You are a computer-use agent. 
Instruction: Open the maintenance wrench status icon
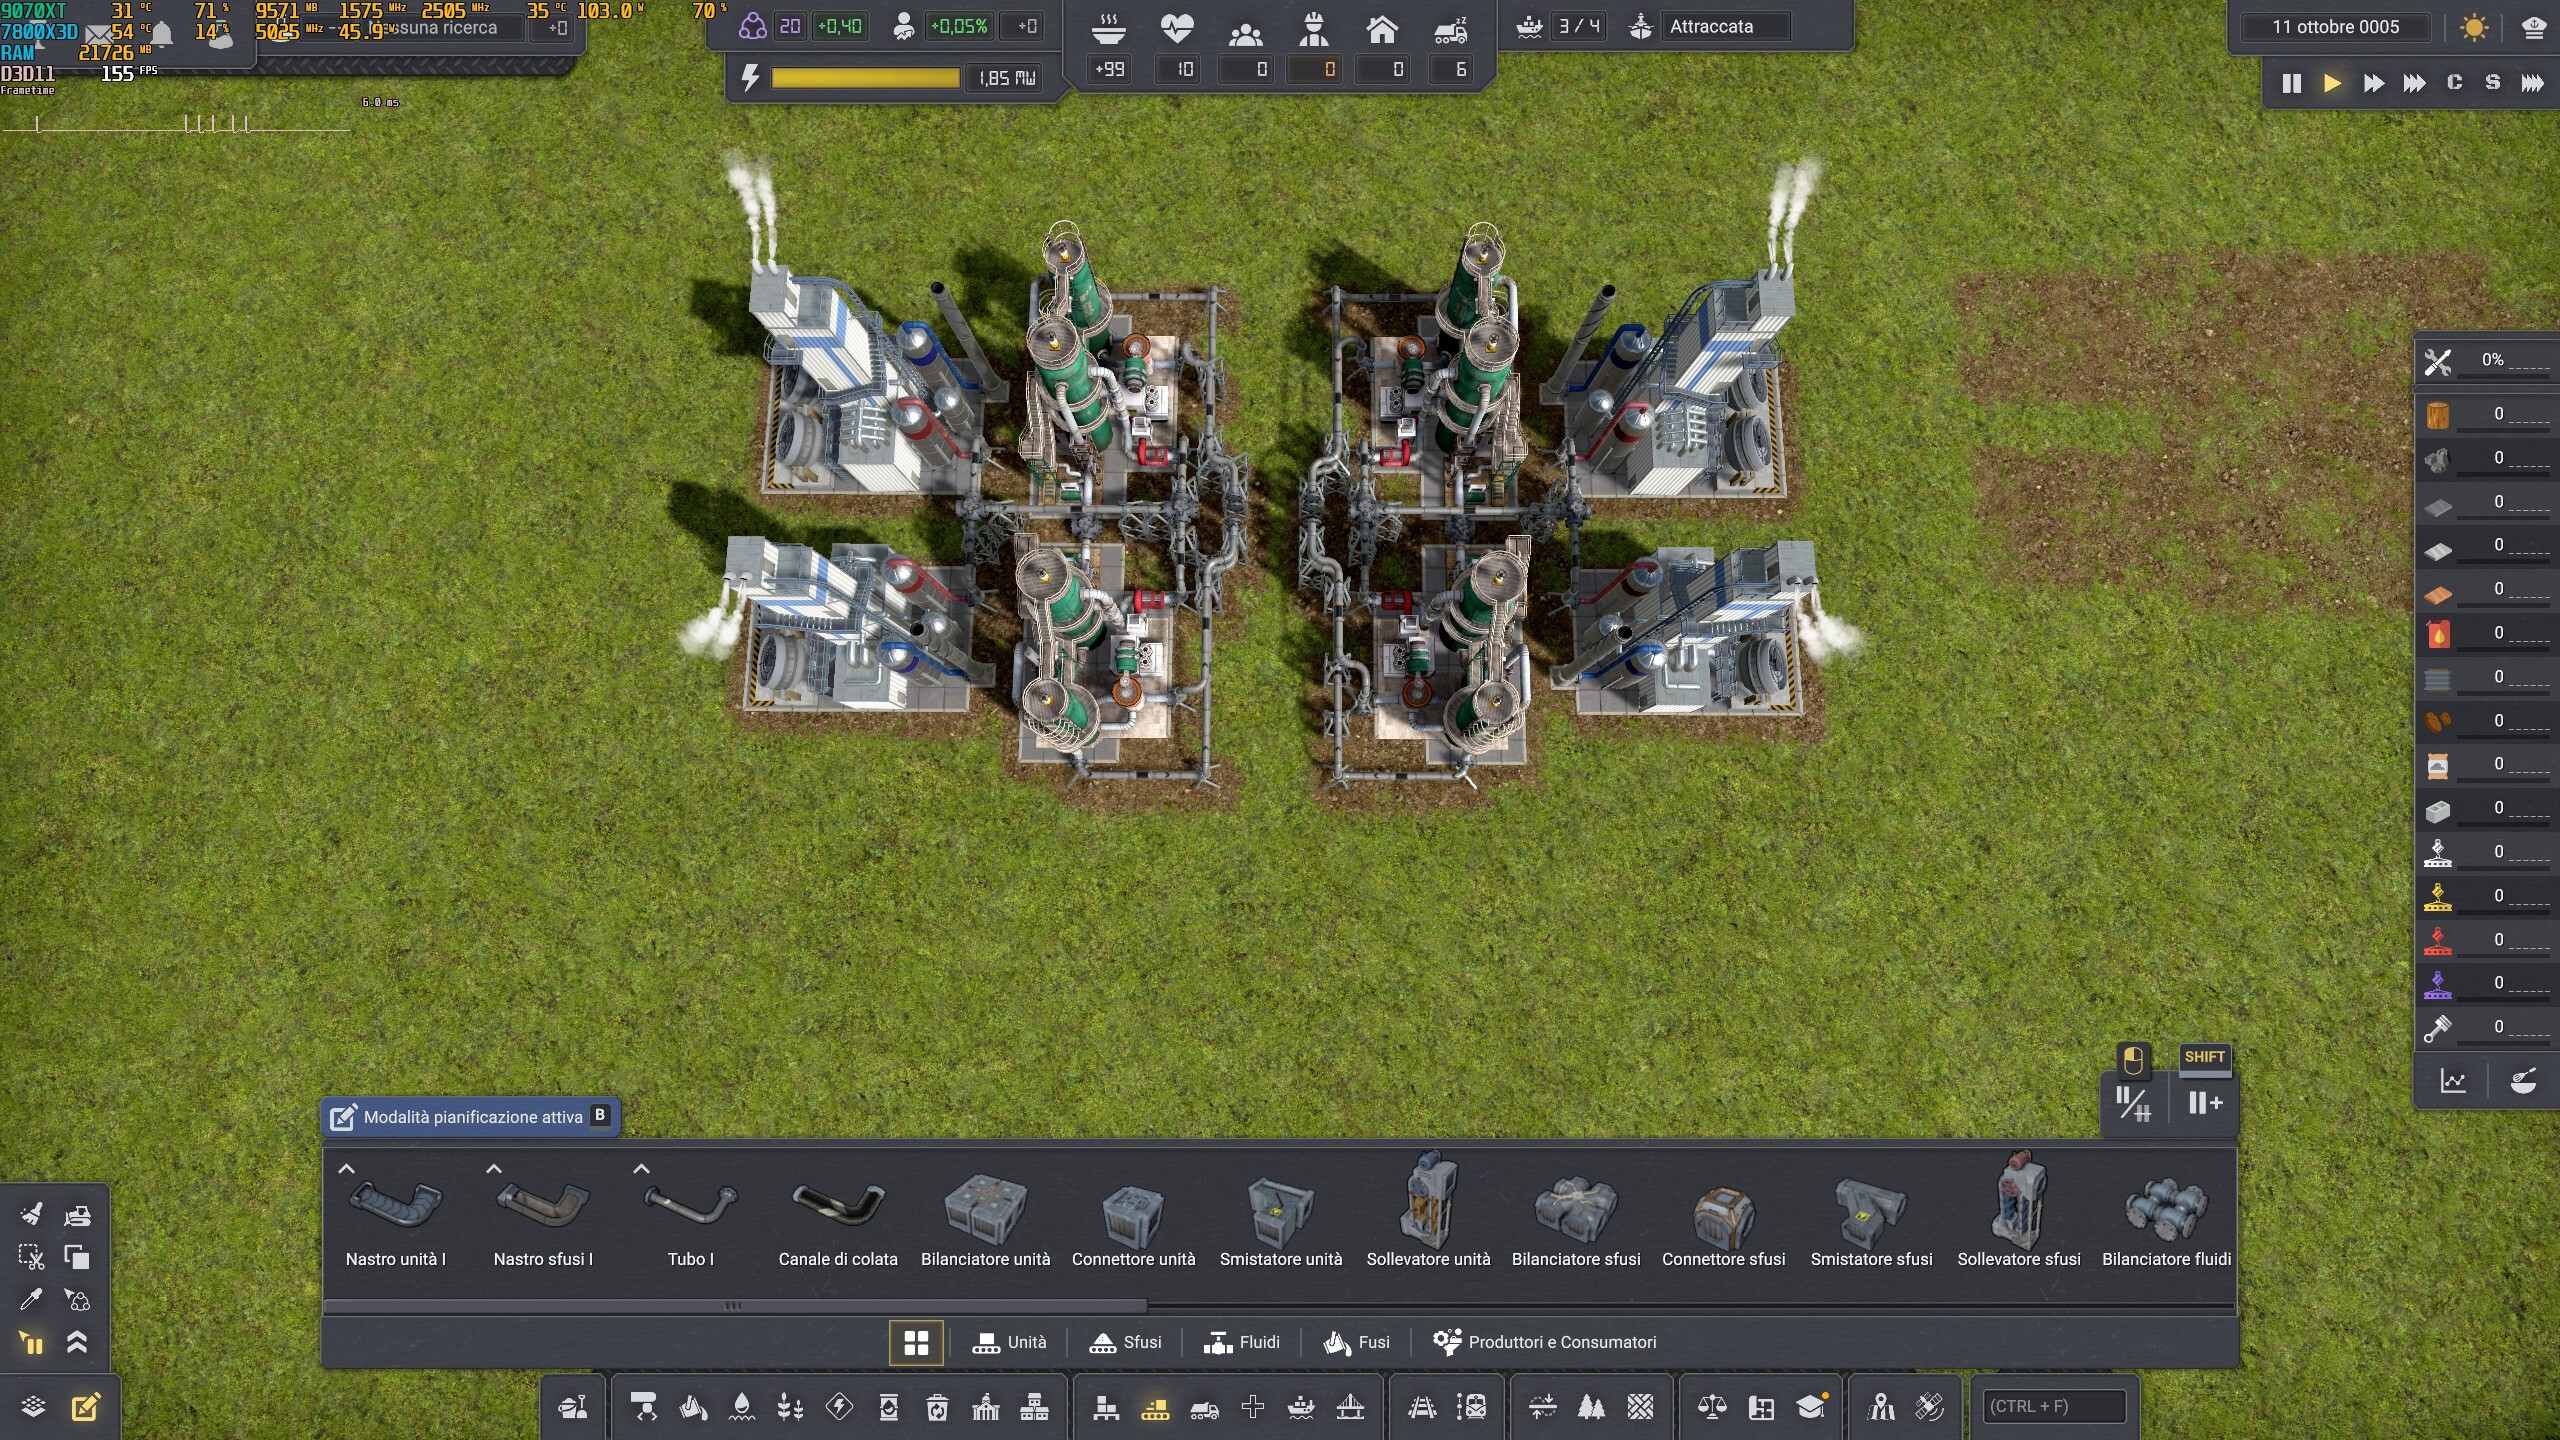point(2438,361)
